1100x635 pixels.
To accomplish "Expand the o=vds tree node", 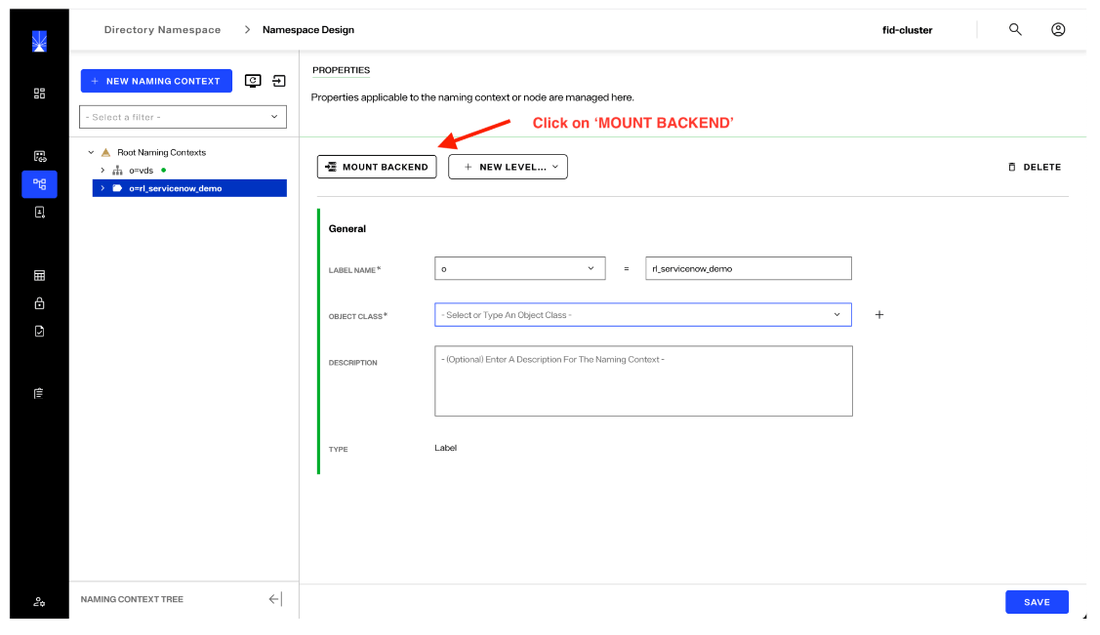I will click(102, 171).
